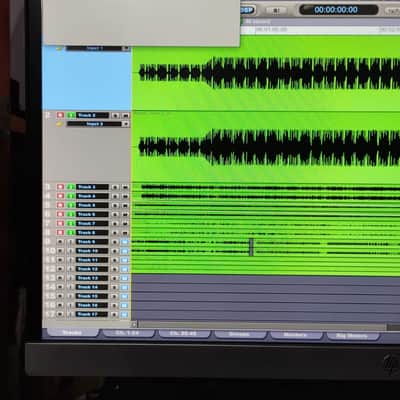
Task: Click the horizontal scrollbar below the tracks
Action: [263, 326]
